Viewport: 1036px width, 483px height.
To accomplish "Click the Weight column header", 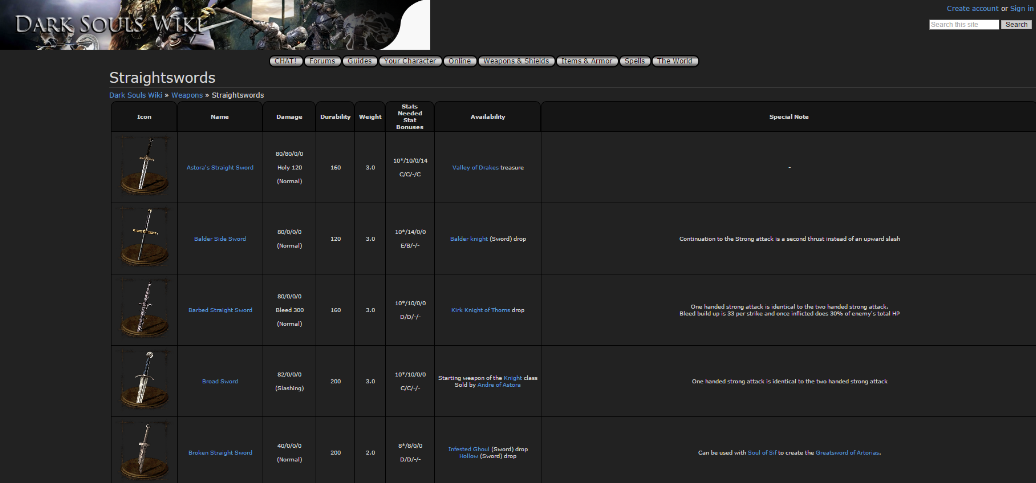I will point(370,117).
